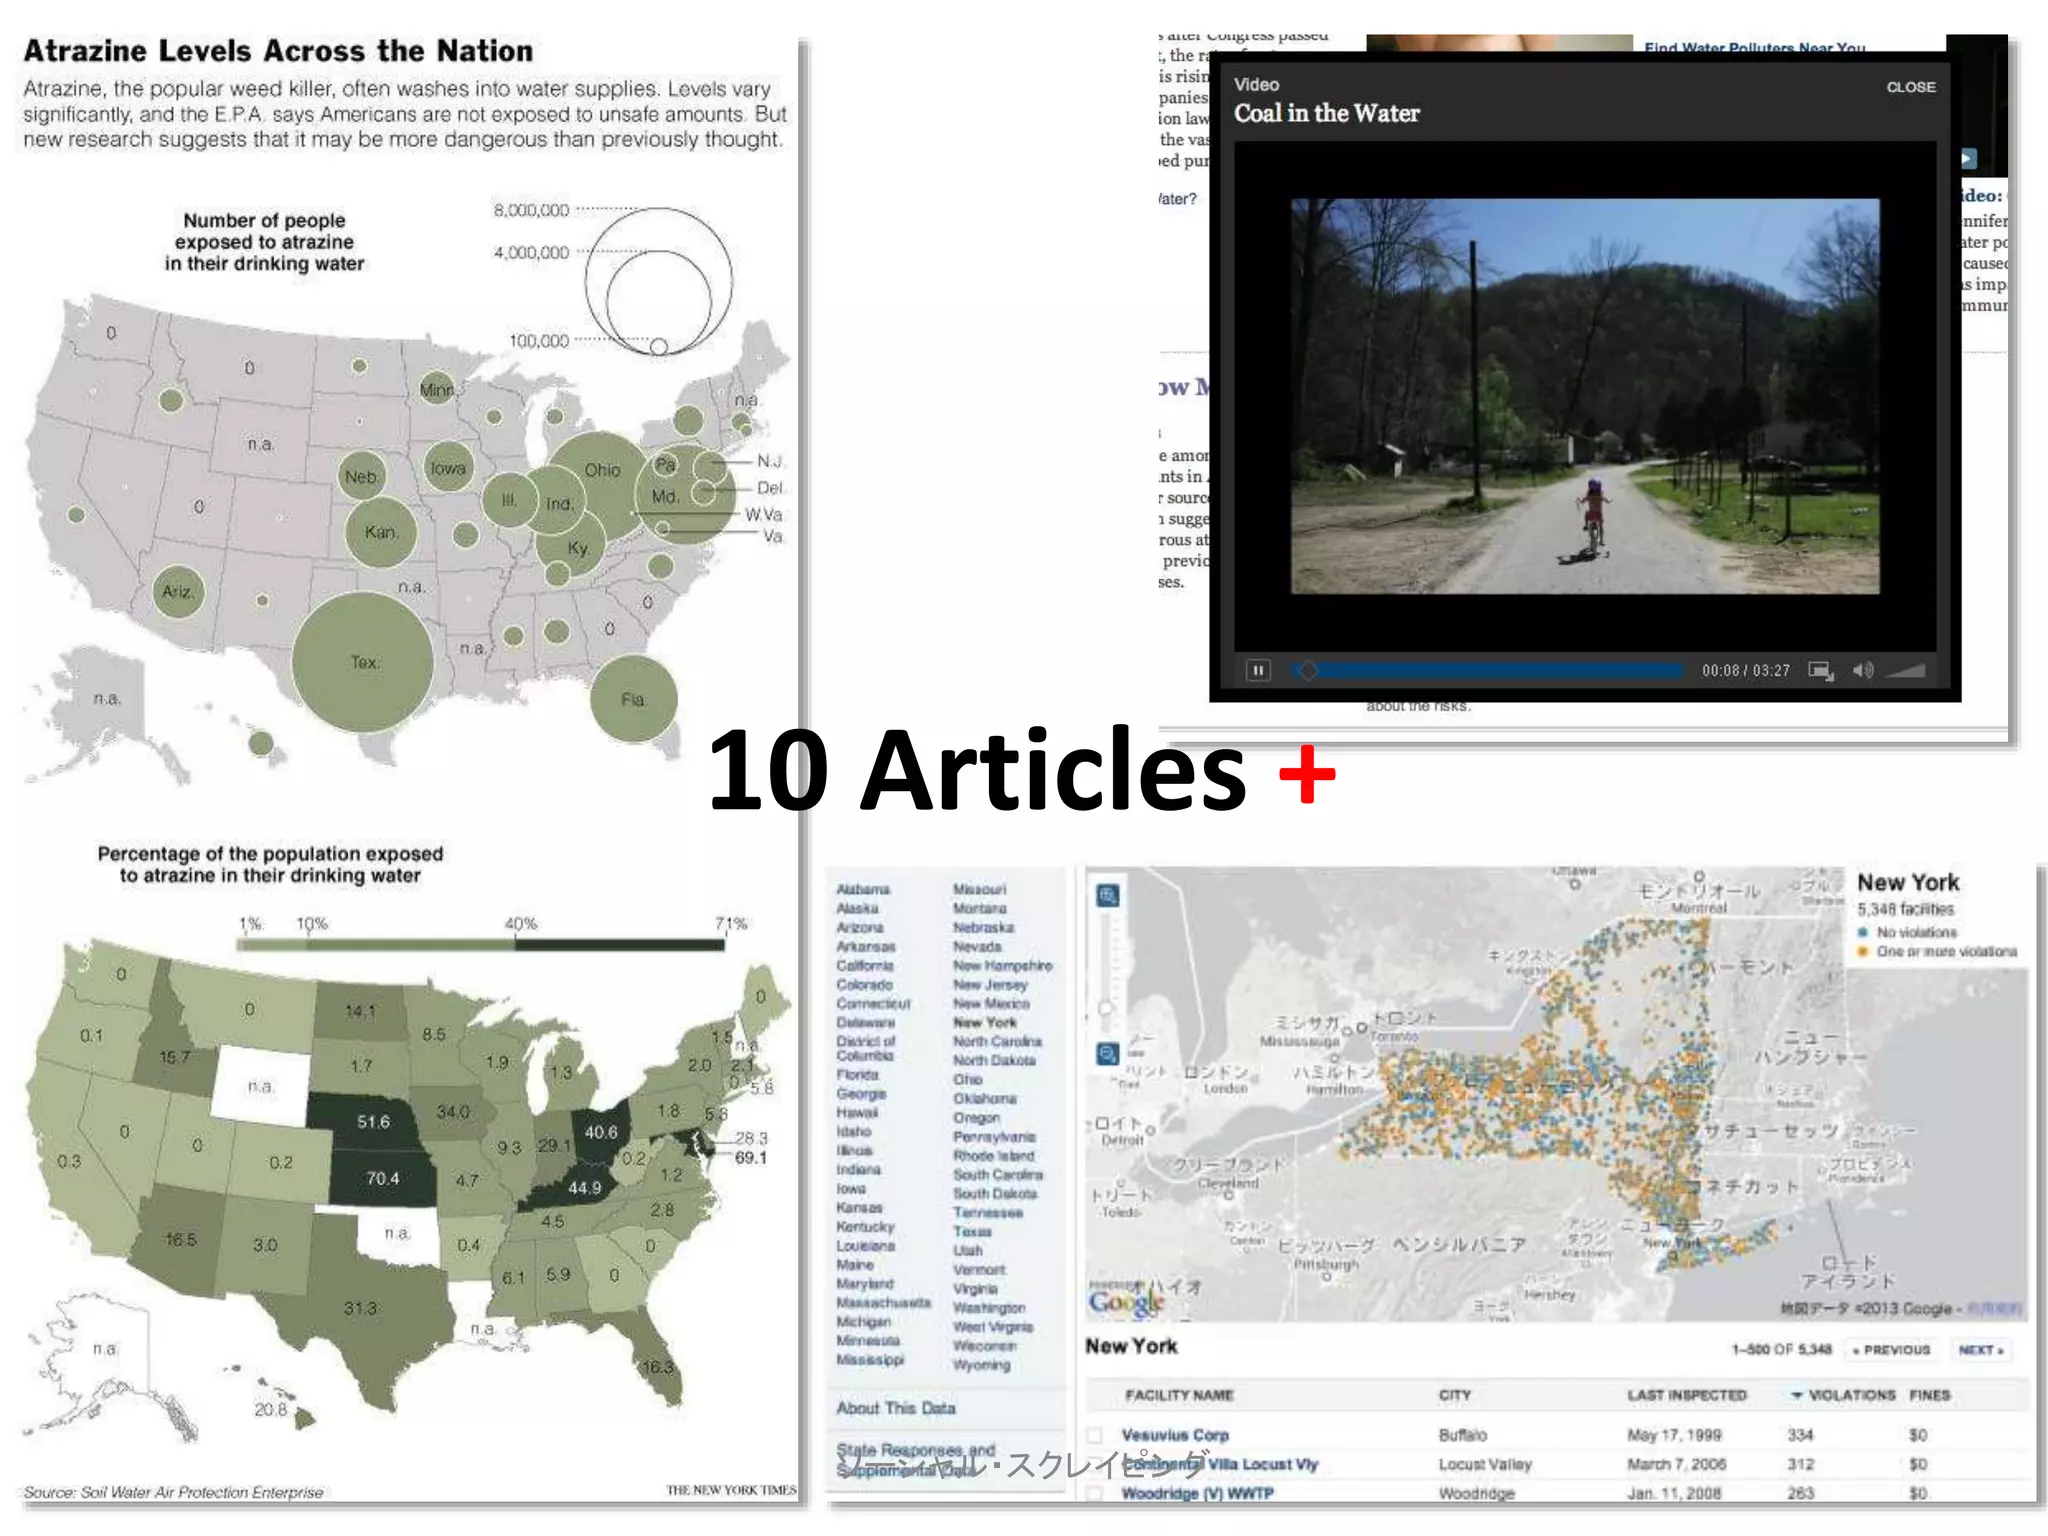
Task: Select California in the state list
Action: click(x=864, y=966)
